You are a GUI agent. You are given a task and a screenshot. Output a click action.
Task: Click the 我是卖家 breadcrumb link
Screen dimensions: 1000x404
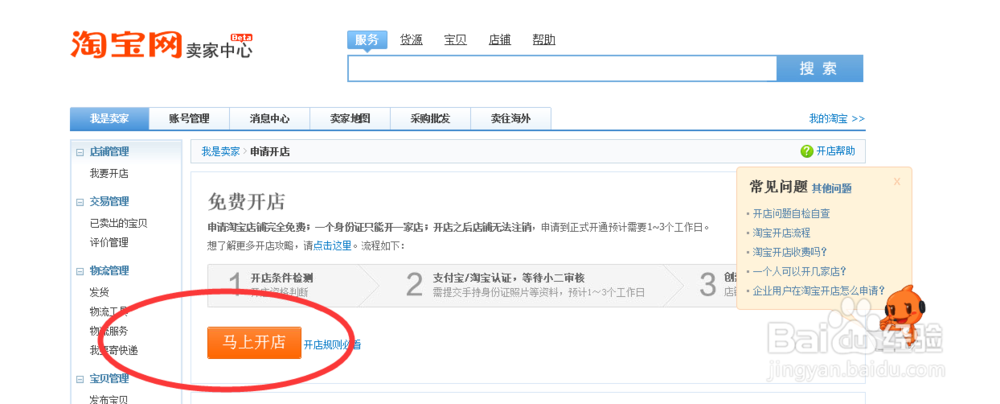(x=221, y=152)
